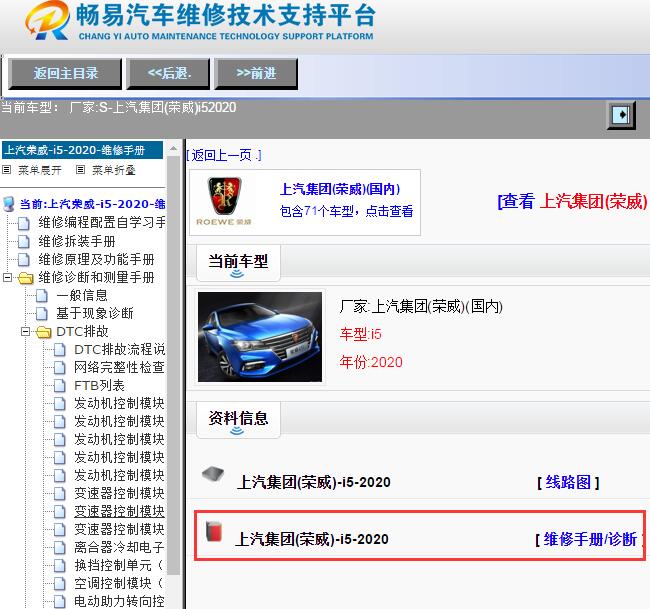
Task: Open 基于现象诊断 tree item
Action: (x=95, y=313)
